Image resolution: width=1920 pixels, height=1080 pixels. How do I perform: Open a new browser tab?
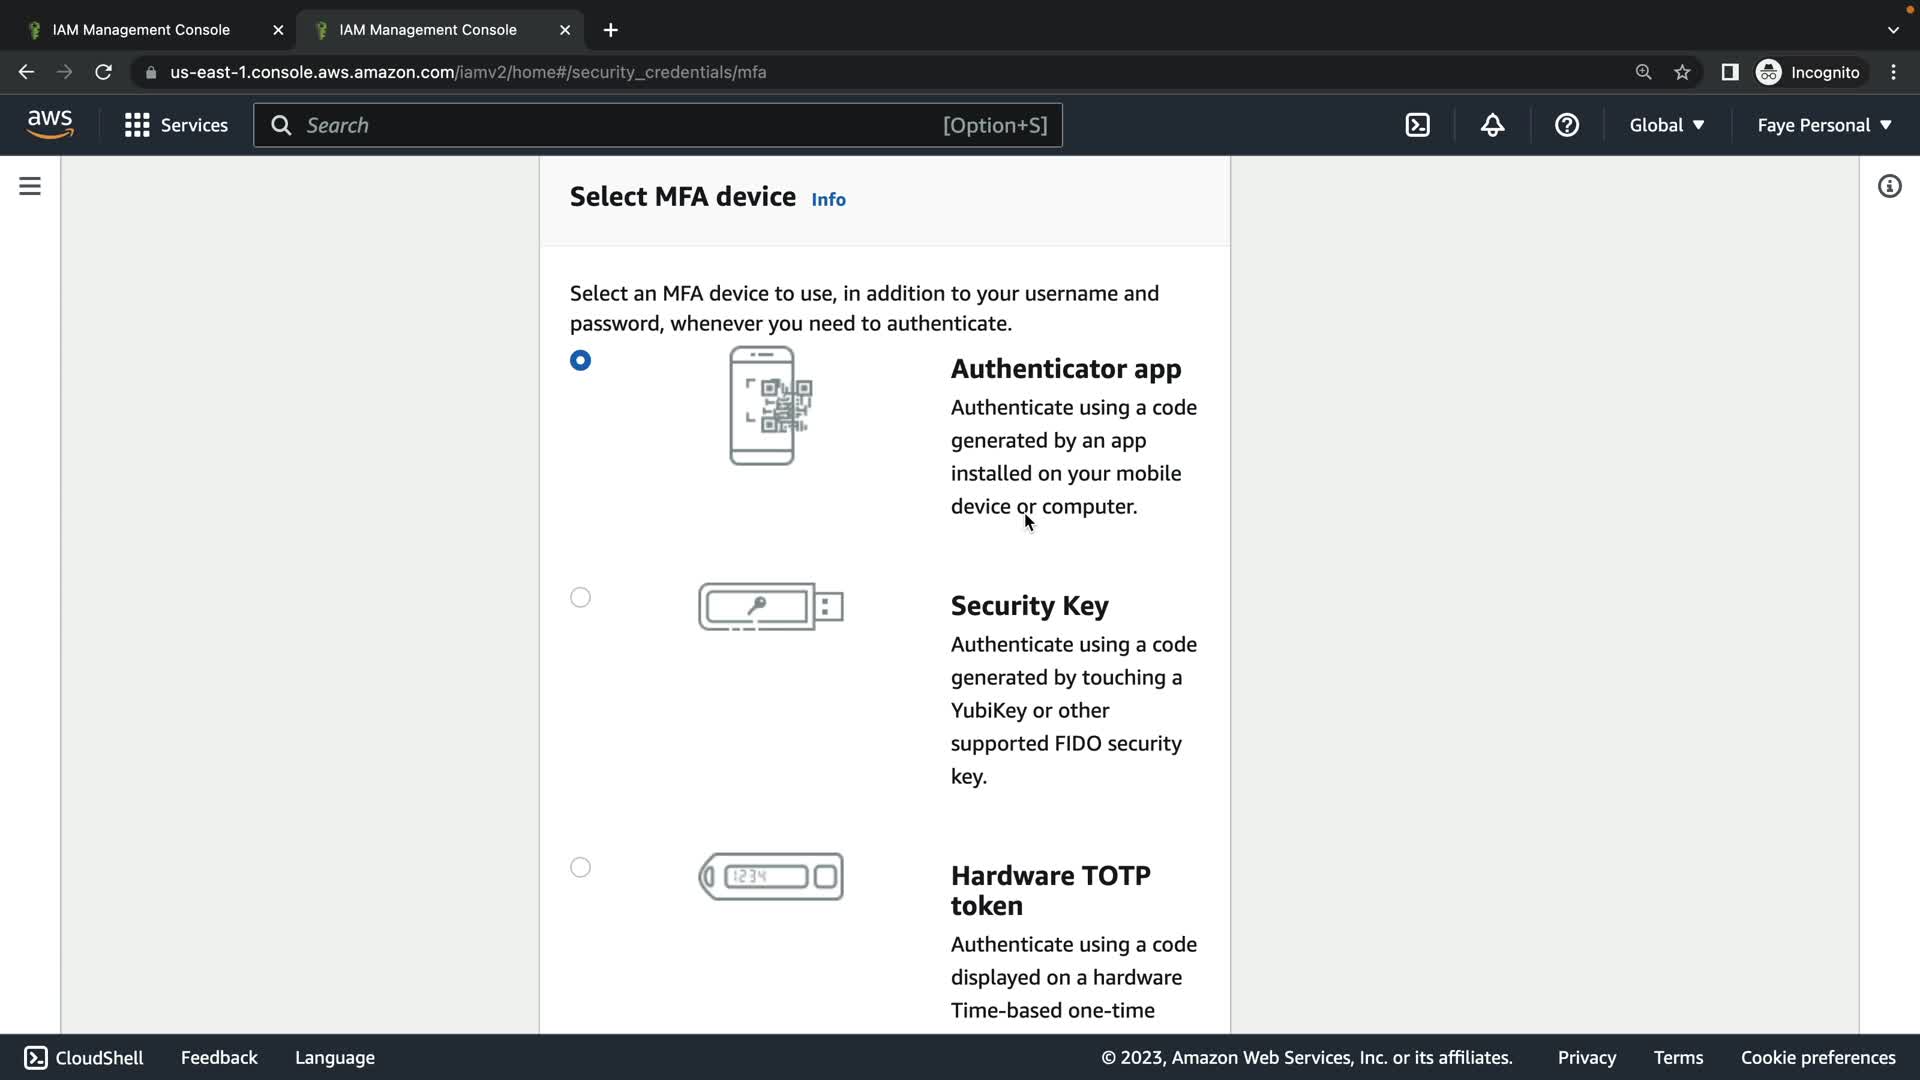pyautogui.click(x=611, y=30)
